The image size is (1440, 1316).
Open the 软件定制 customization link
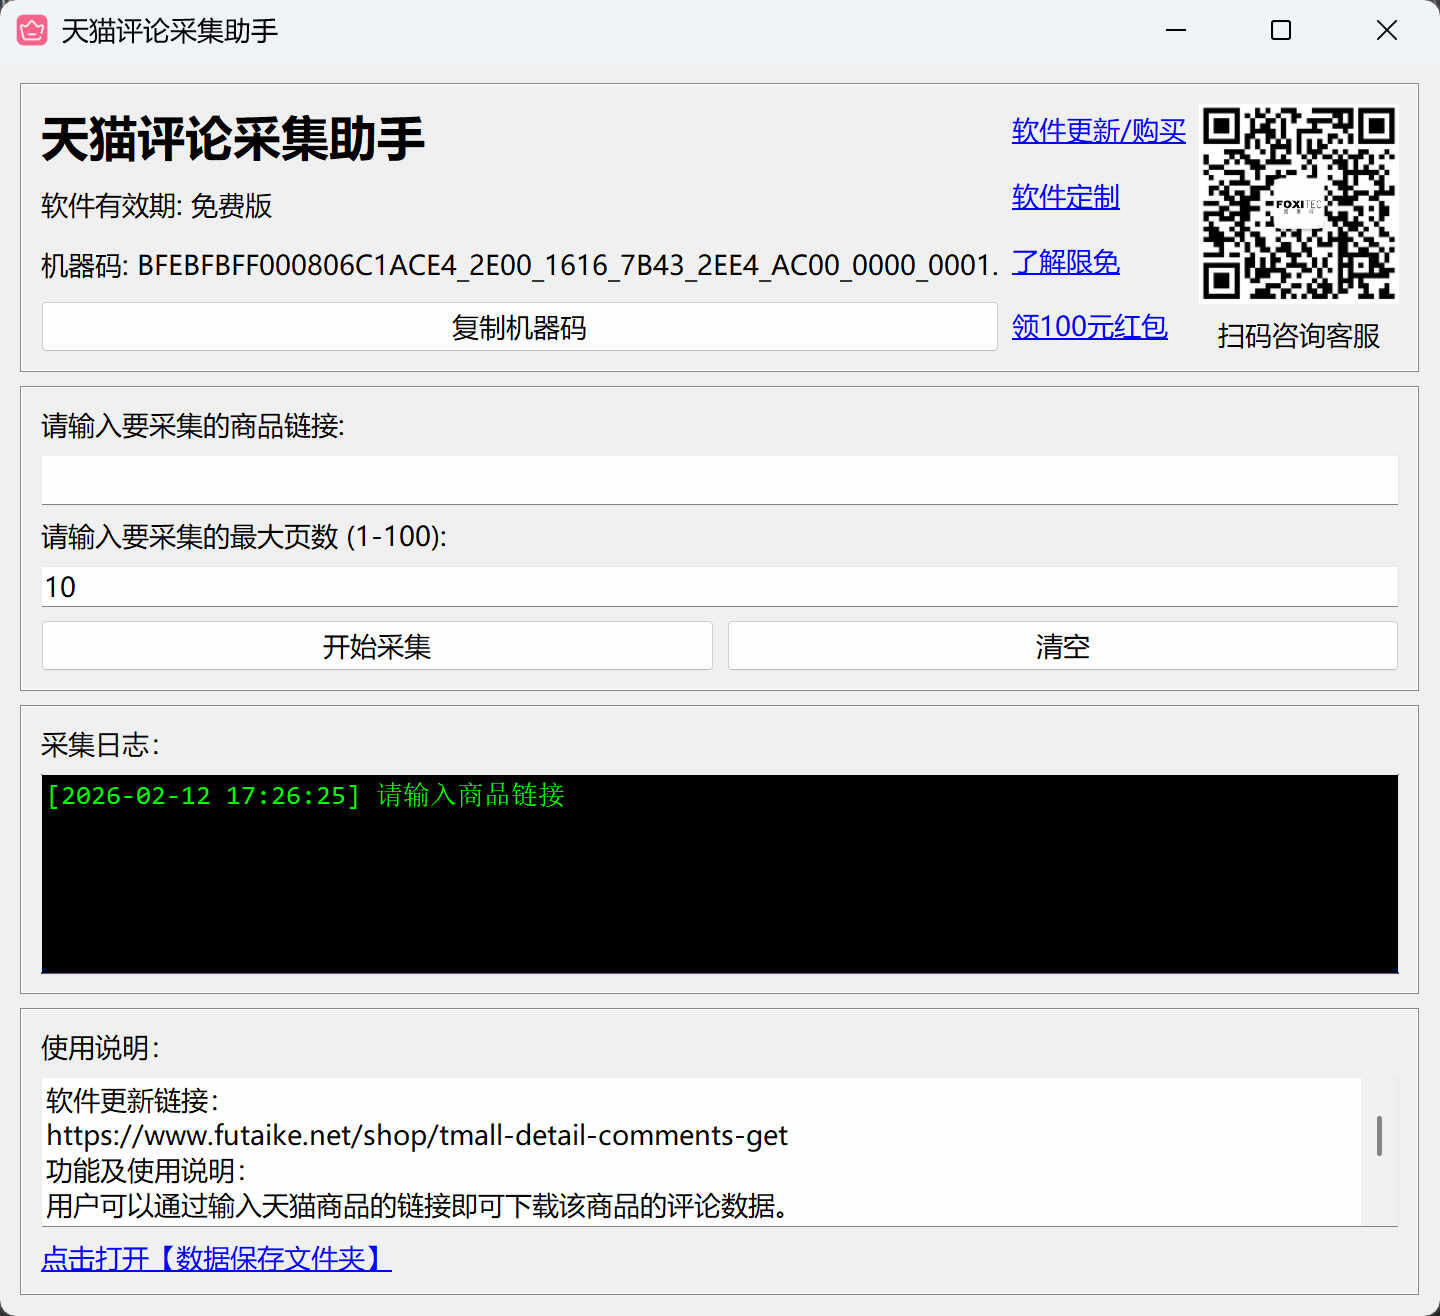pos(1064,197)
